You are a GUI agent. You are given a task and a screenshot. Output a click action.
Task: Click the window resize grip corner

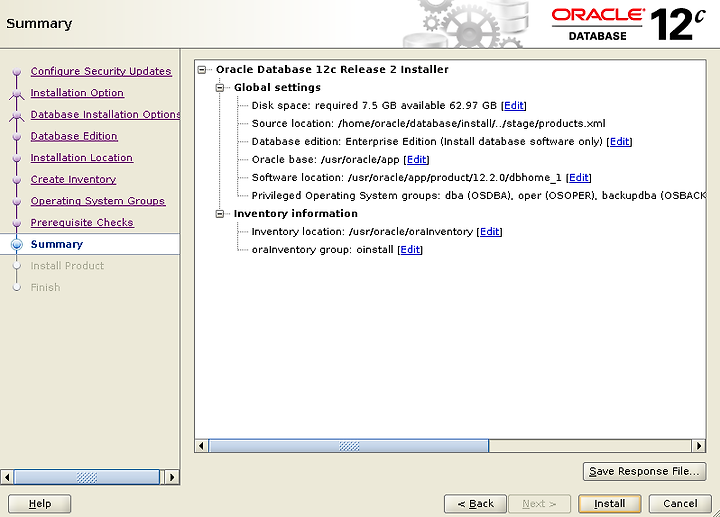click(x=716, y=513)
